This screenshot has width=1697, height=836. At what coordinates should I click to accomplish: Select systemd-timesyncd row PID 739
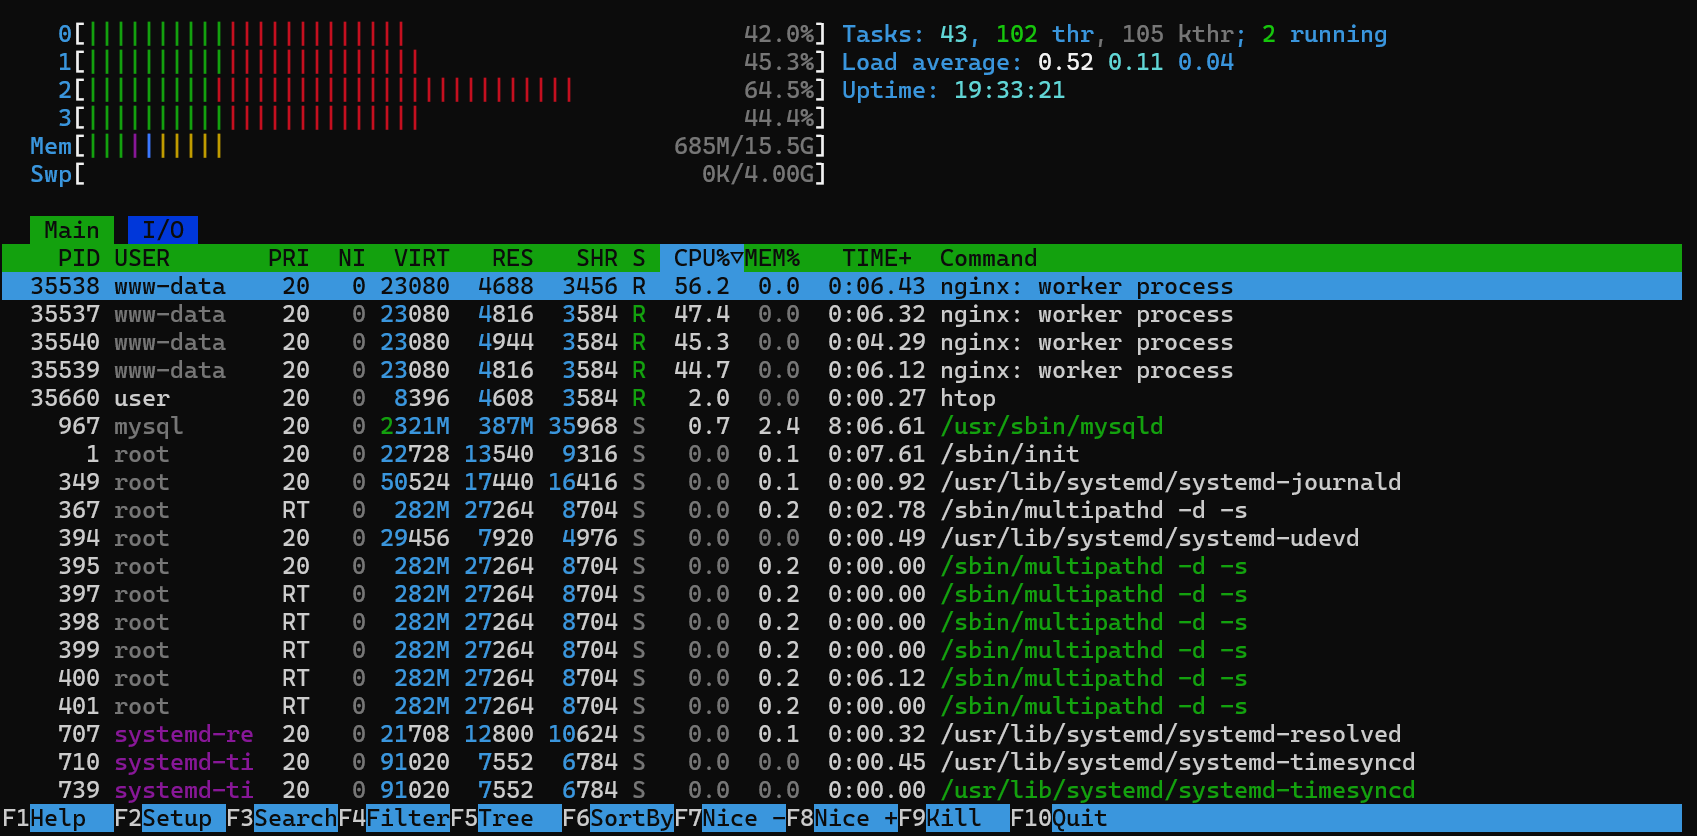842,790
